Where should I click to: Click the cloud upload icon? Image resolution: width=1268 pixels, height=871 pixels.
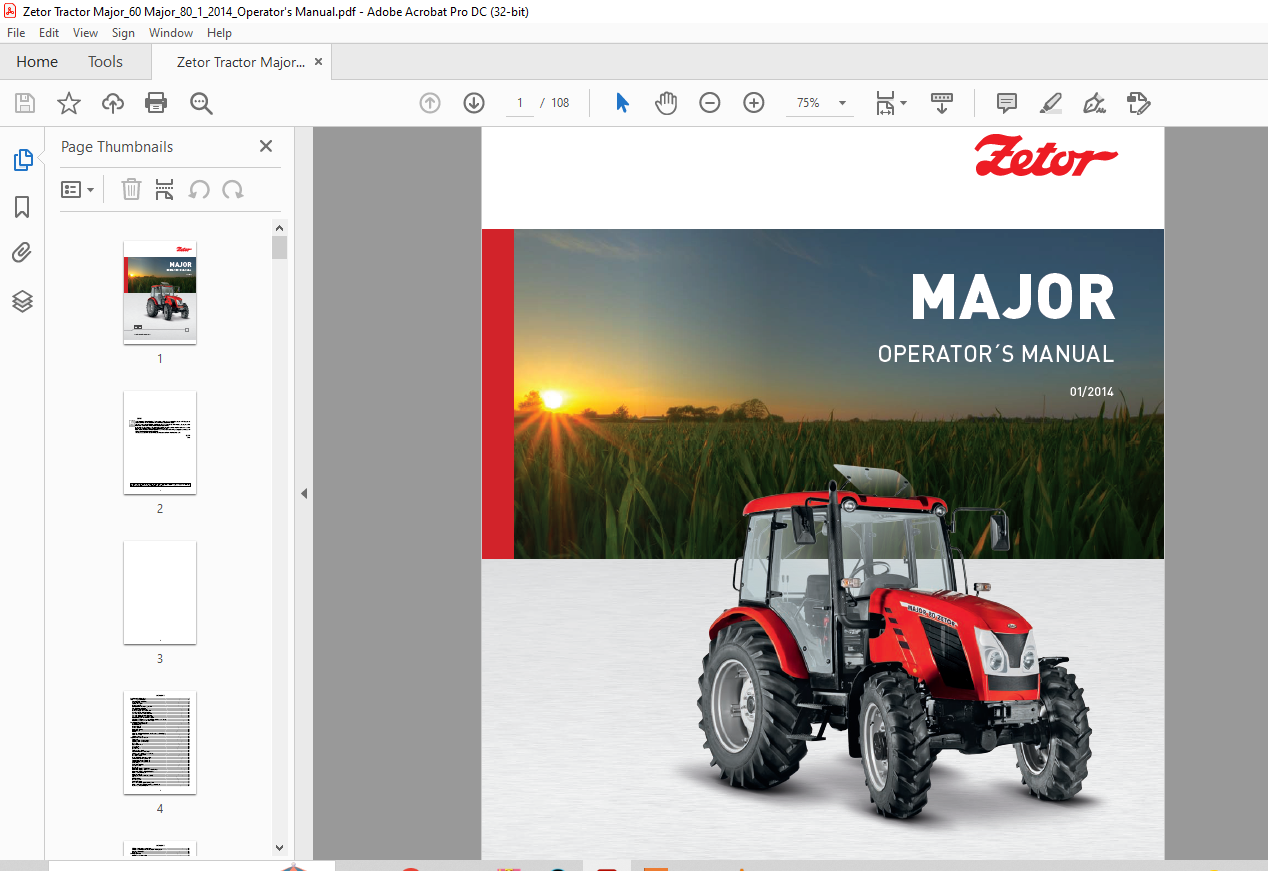[x=113, y=103]
